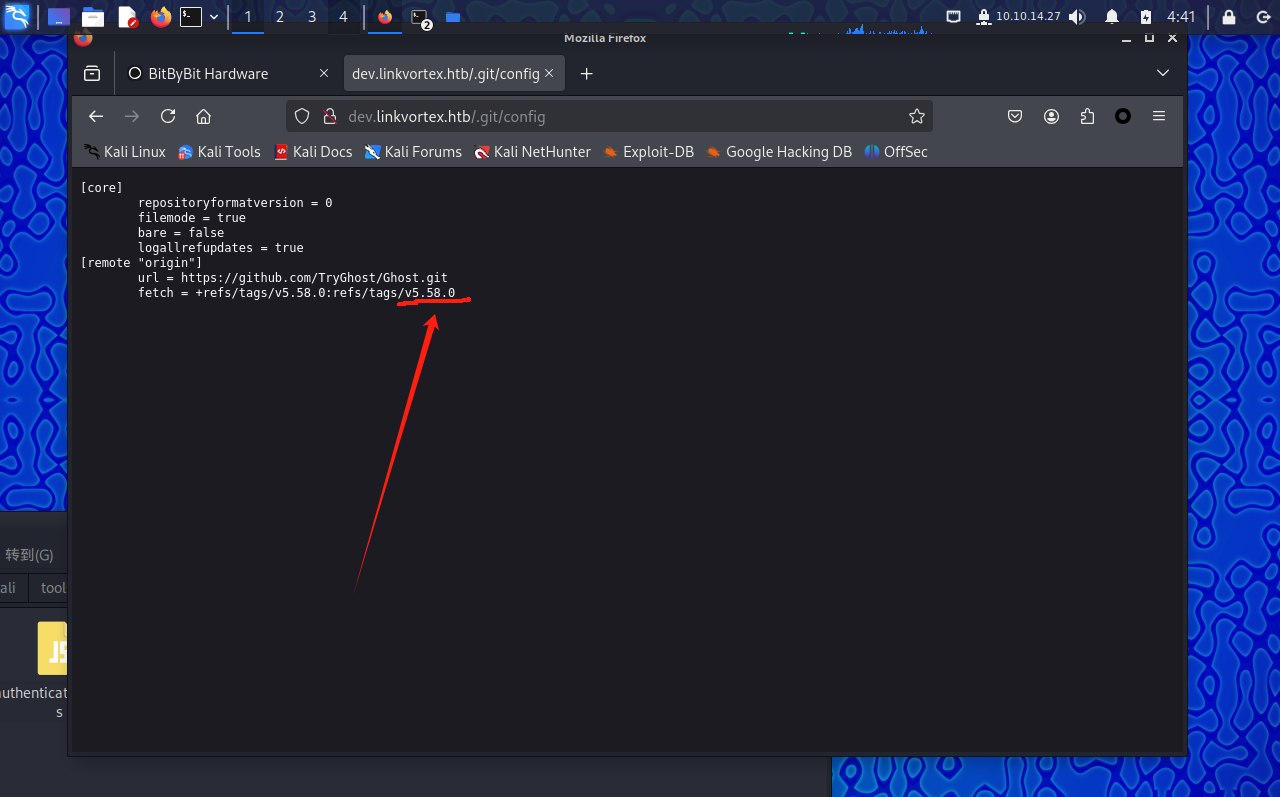
Task: Minimize the Firefox window
Action: [x=1127, y=38]
